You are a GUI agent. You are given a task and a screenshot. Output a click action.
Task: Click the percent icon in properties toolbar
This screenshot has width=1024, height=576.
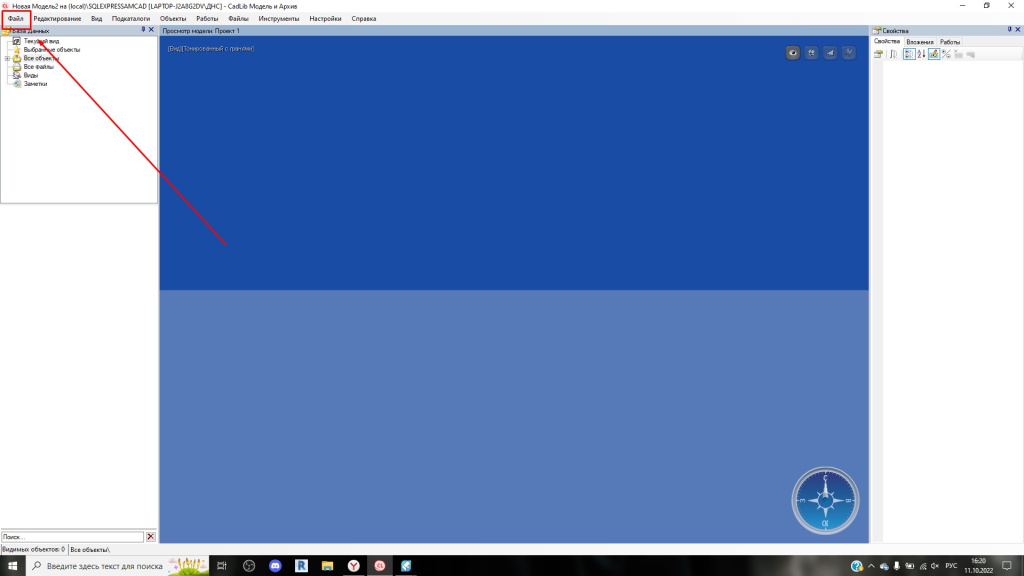[x=946, y=54]
